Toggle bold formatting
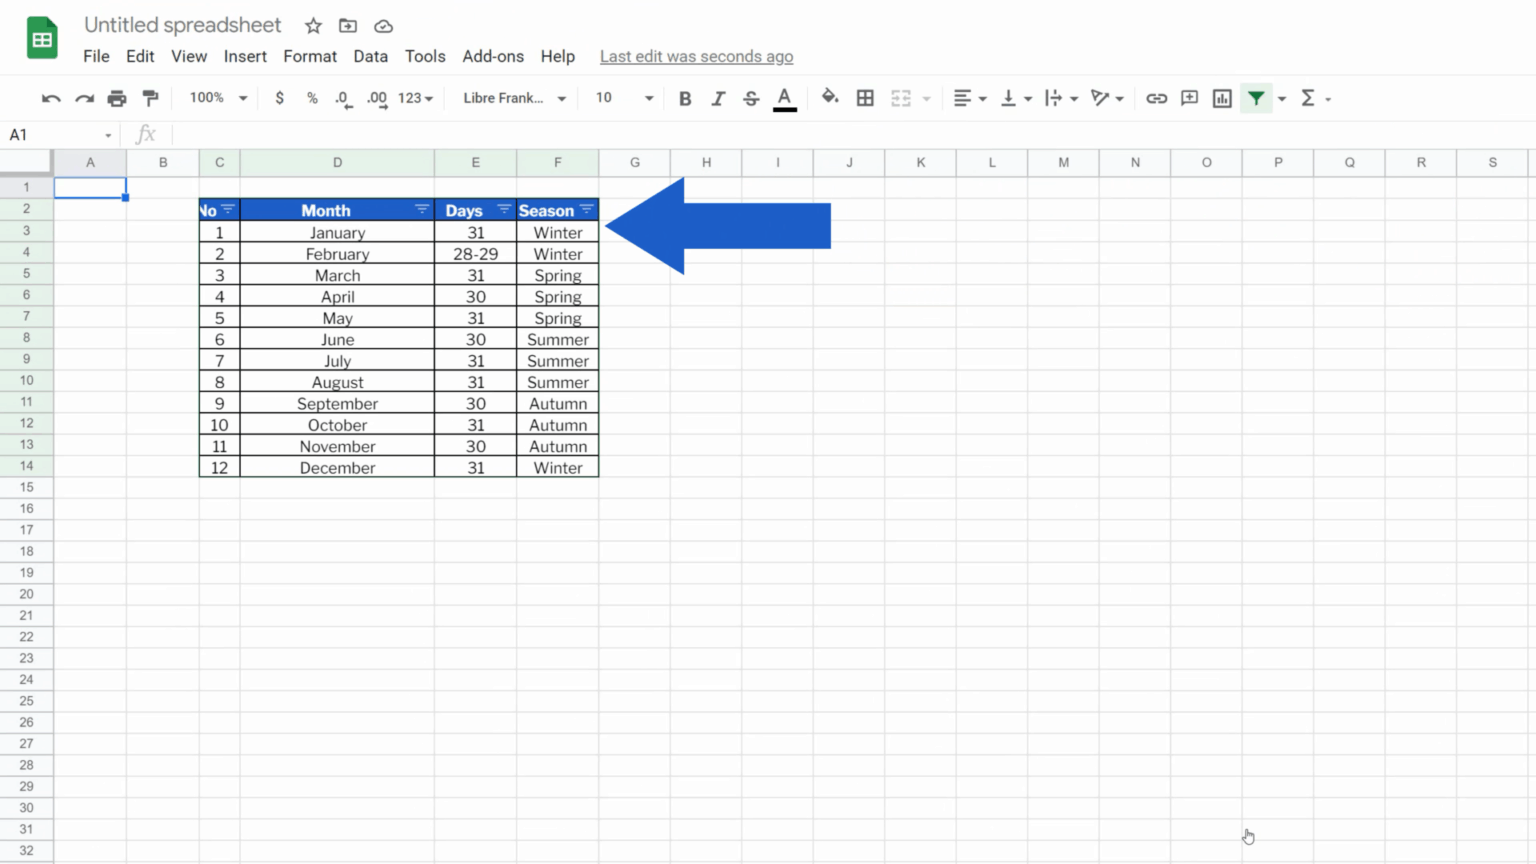The image size is (1536, 864). click(x=685, y=98)
